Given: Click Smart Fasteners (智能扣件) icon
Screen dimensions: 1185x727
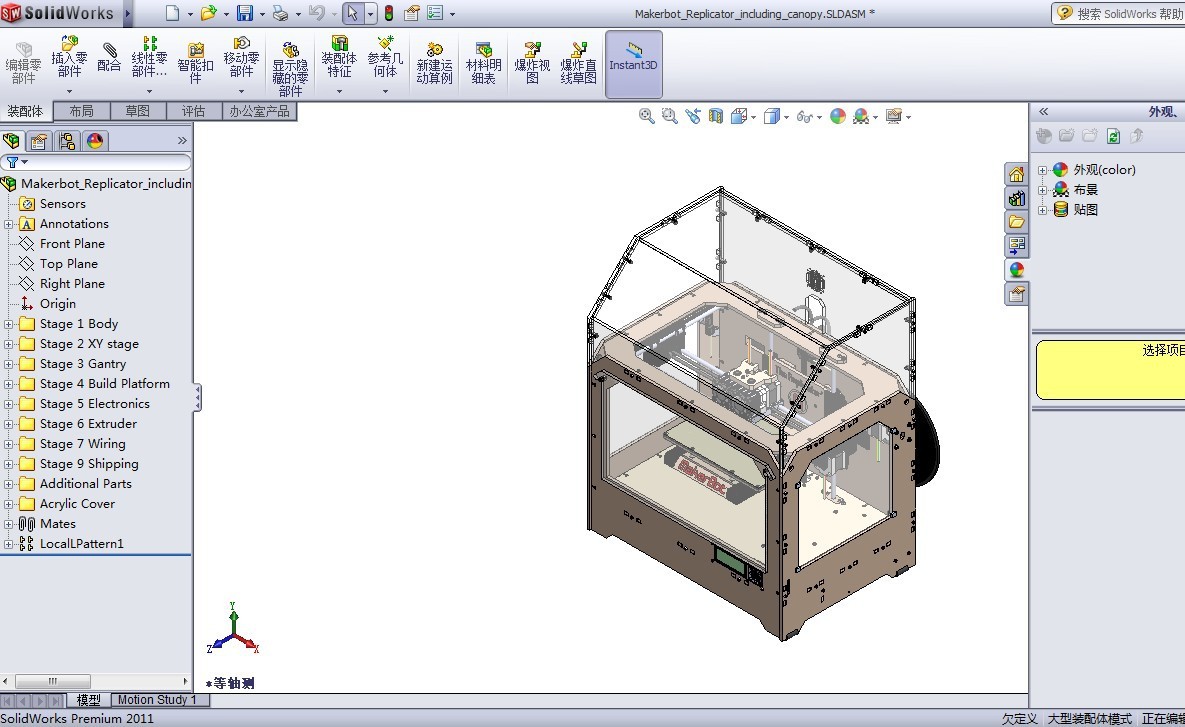Looking at the screenshot, I should coord(195,63).
